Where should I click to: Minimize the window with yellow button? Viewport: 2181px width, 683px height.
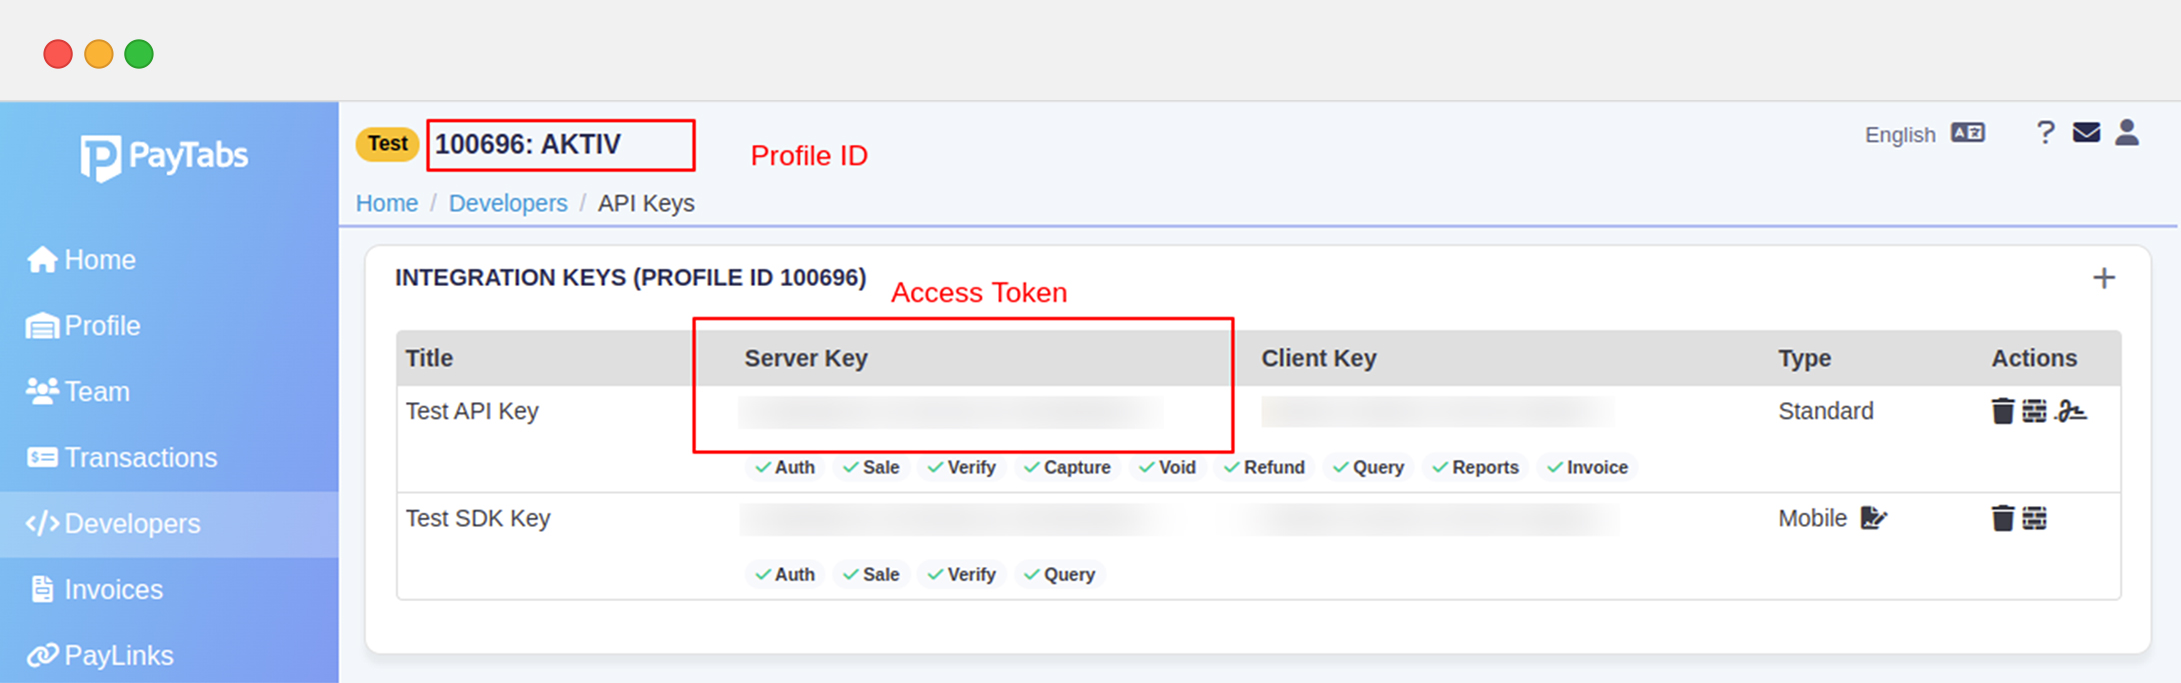98,54
